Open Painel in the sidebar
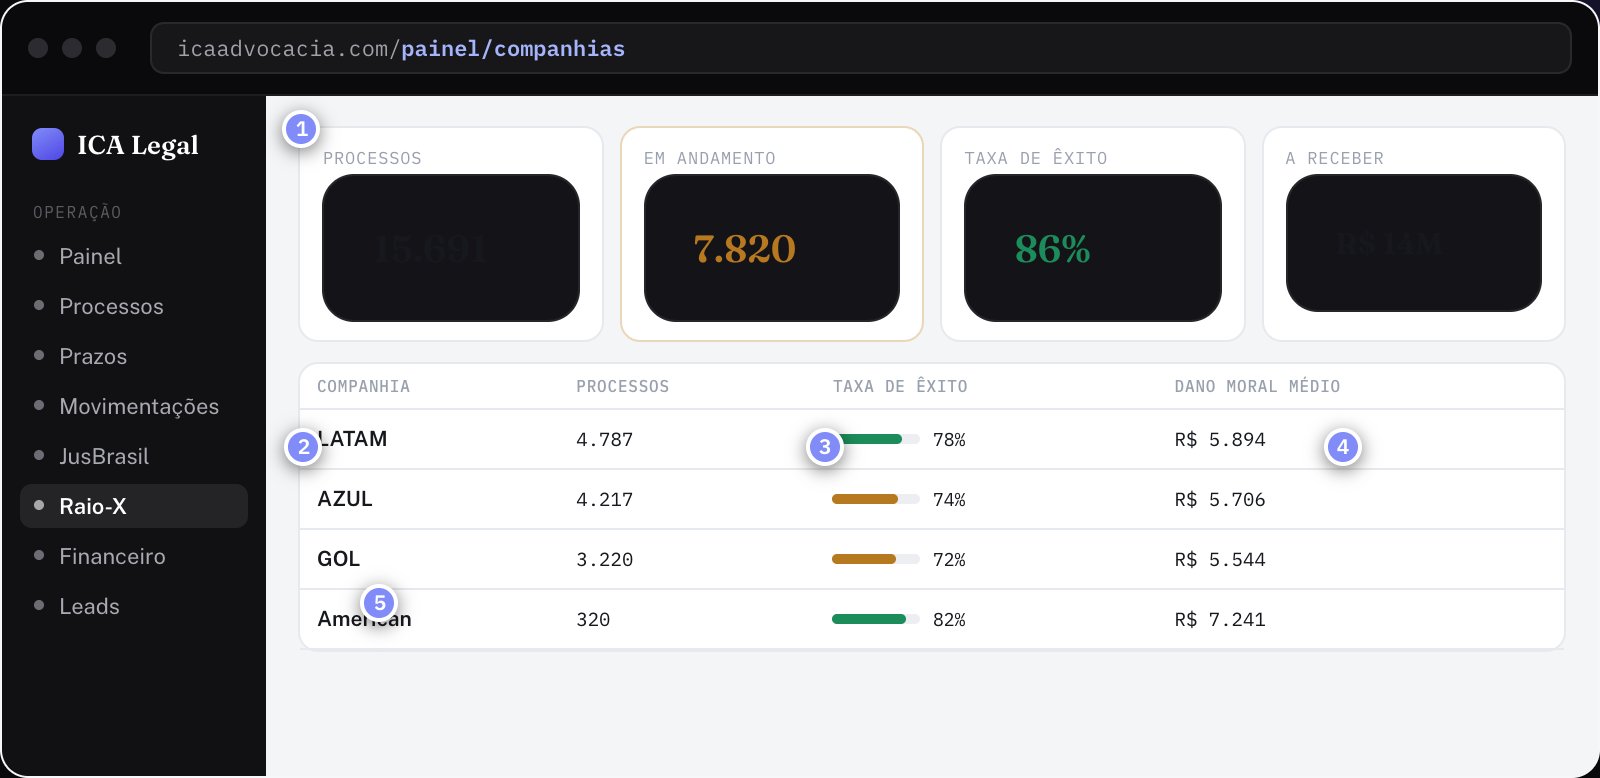The image size is (1600, 778). tap(134, 256)
